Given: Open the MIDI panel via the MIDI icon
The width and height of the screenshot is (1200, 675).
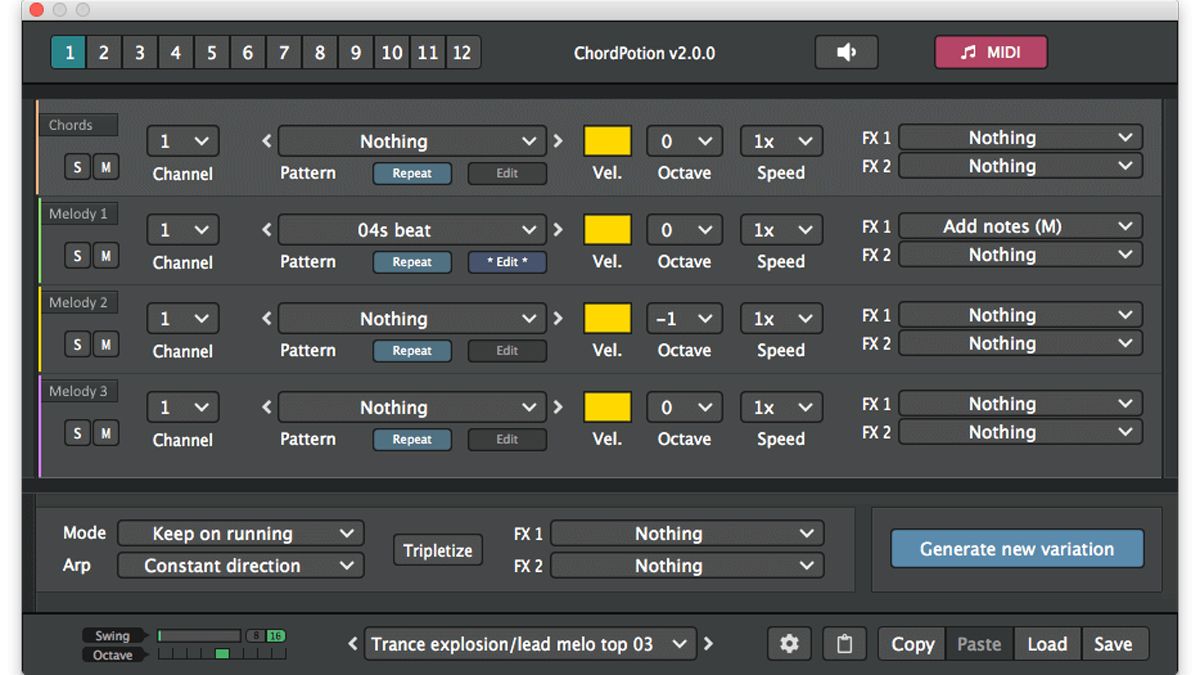Looking at the screenshot, I should (x=990, y=52).
